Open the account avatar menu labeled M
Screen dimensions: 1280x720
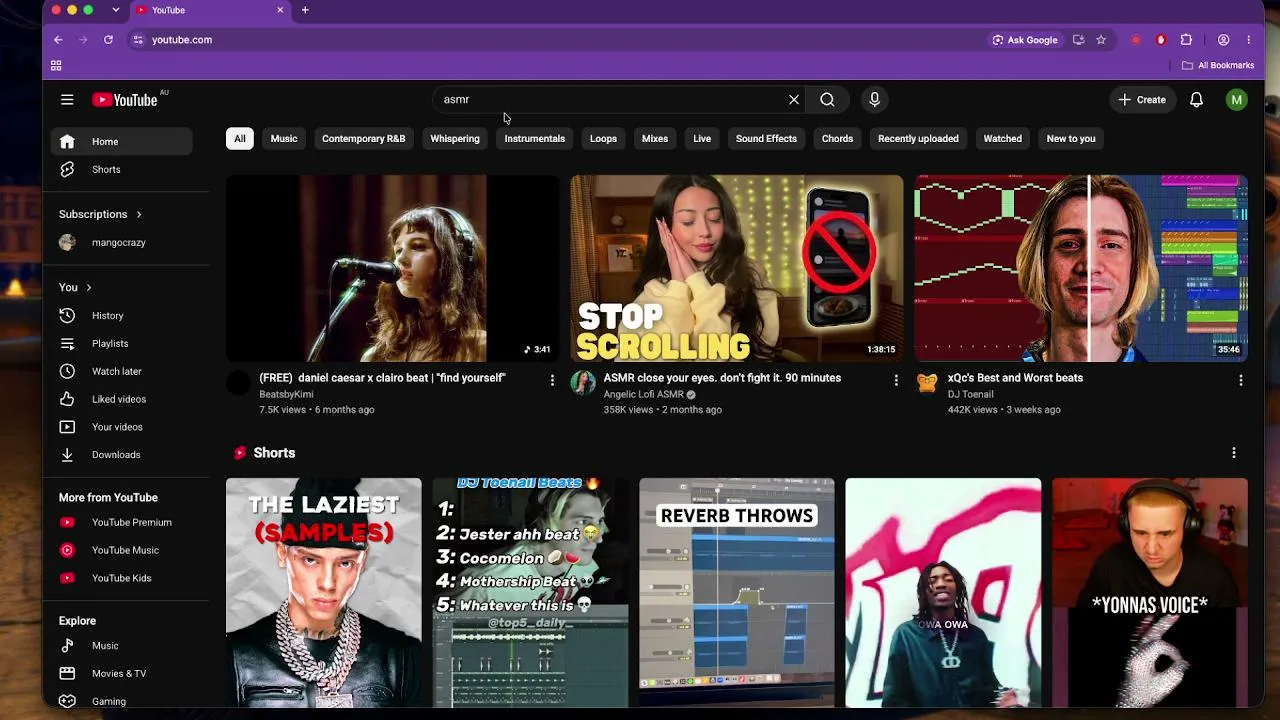1237,100
